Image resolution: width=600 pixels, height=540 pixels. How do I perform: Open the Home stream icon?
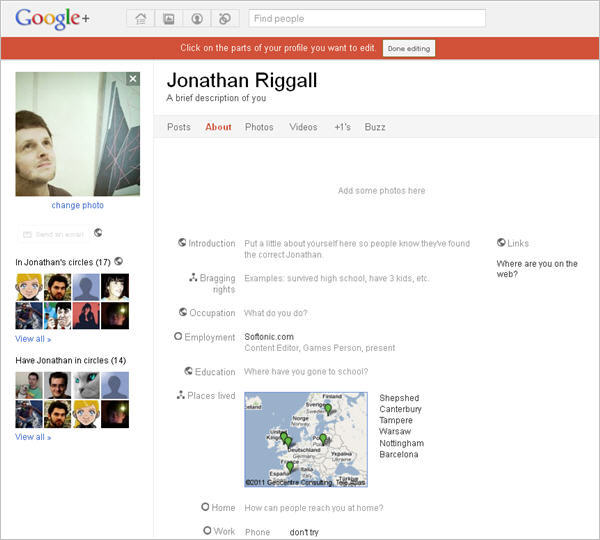141,18
